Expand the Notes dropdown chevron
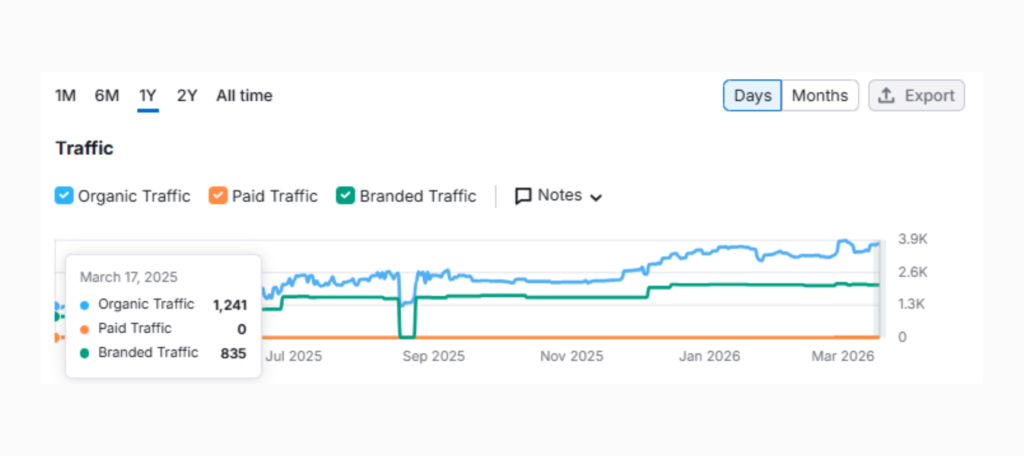Viewport: 1024px width, 456px height. pos(597,197)
